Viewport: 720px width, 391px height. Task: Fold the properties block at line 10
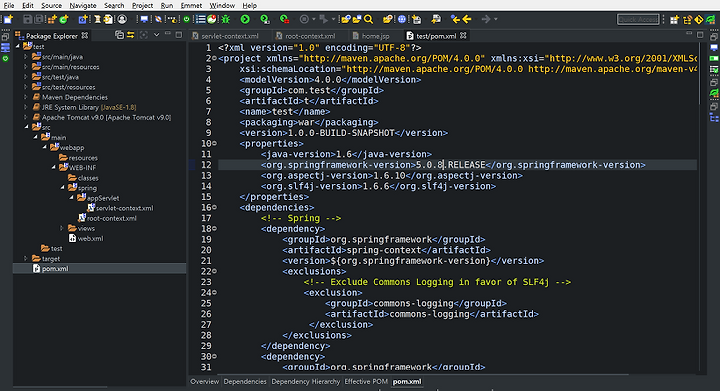click(x=214, y=144)
